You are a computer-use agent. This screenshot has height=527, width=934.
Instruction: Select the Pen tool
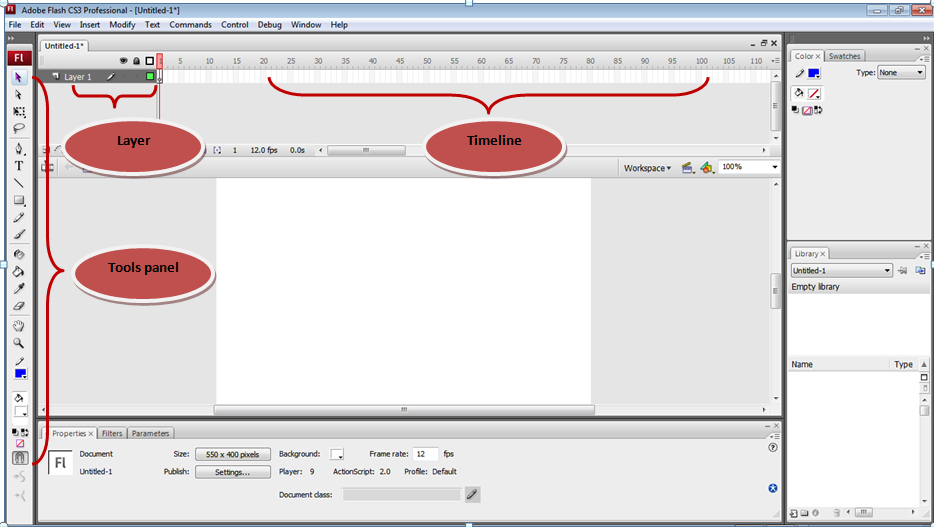[19, 149]
